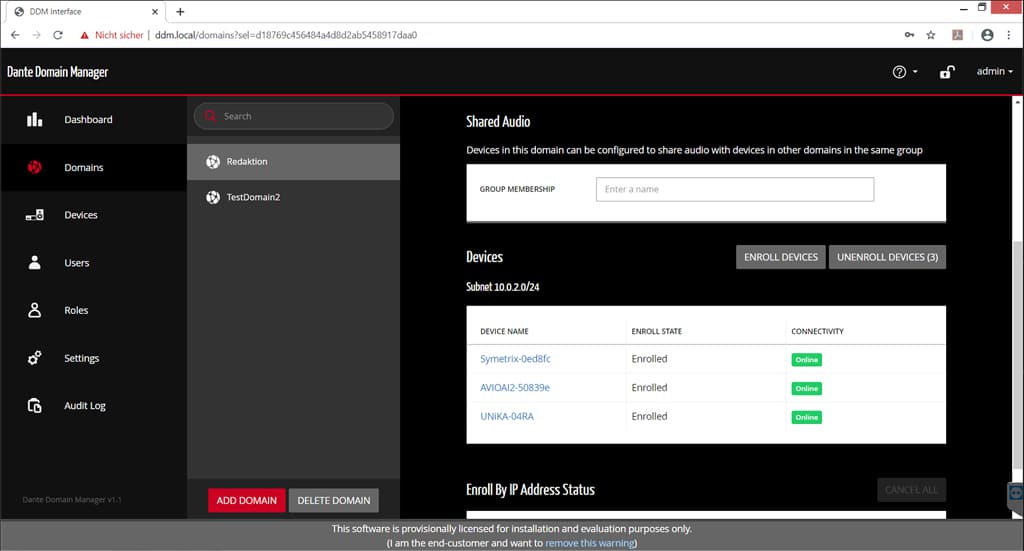1024x551 pixels.
Task: Click the Online badge for Symetrix-0ed8fc
Action: (807, 360)
